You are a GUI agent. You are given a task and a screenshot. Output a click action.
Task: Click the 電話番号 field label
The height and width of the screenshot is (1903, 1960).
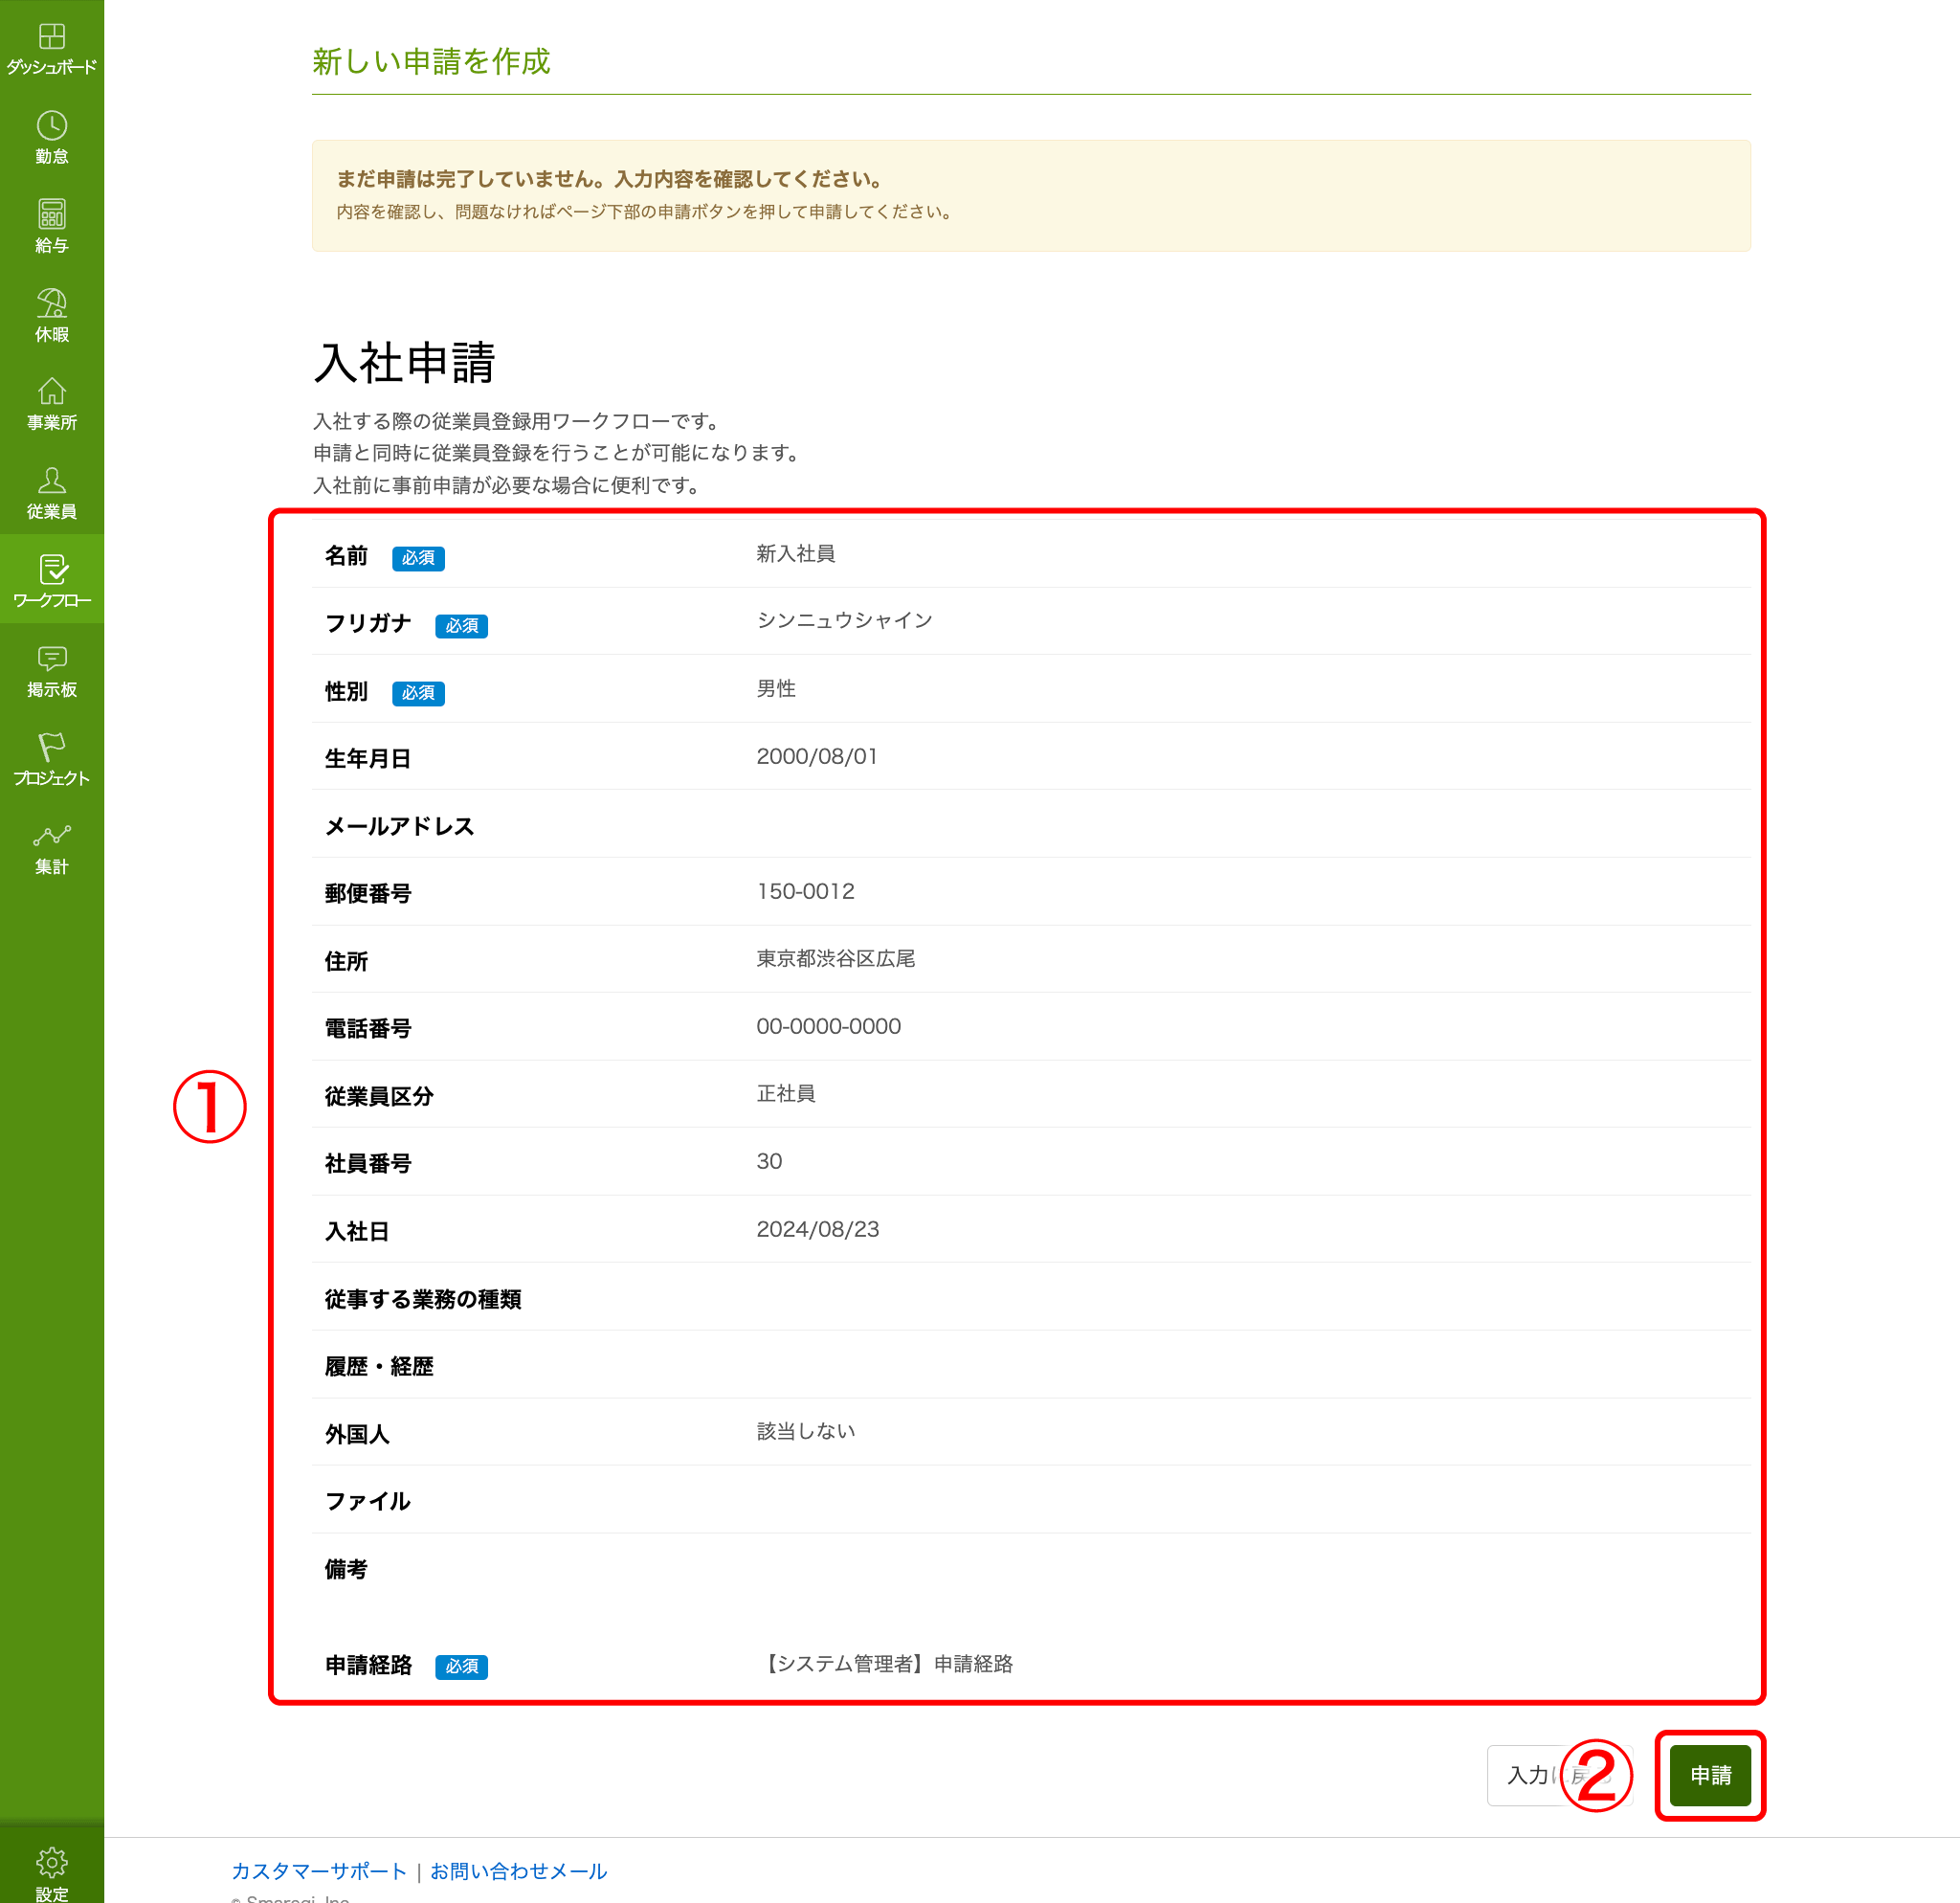[x=368, y=1028]
